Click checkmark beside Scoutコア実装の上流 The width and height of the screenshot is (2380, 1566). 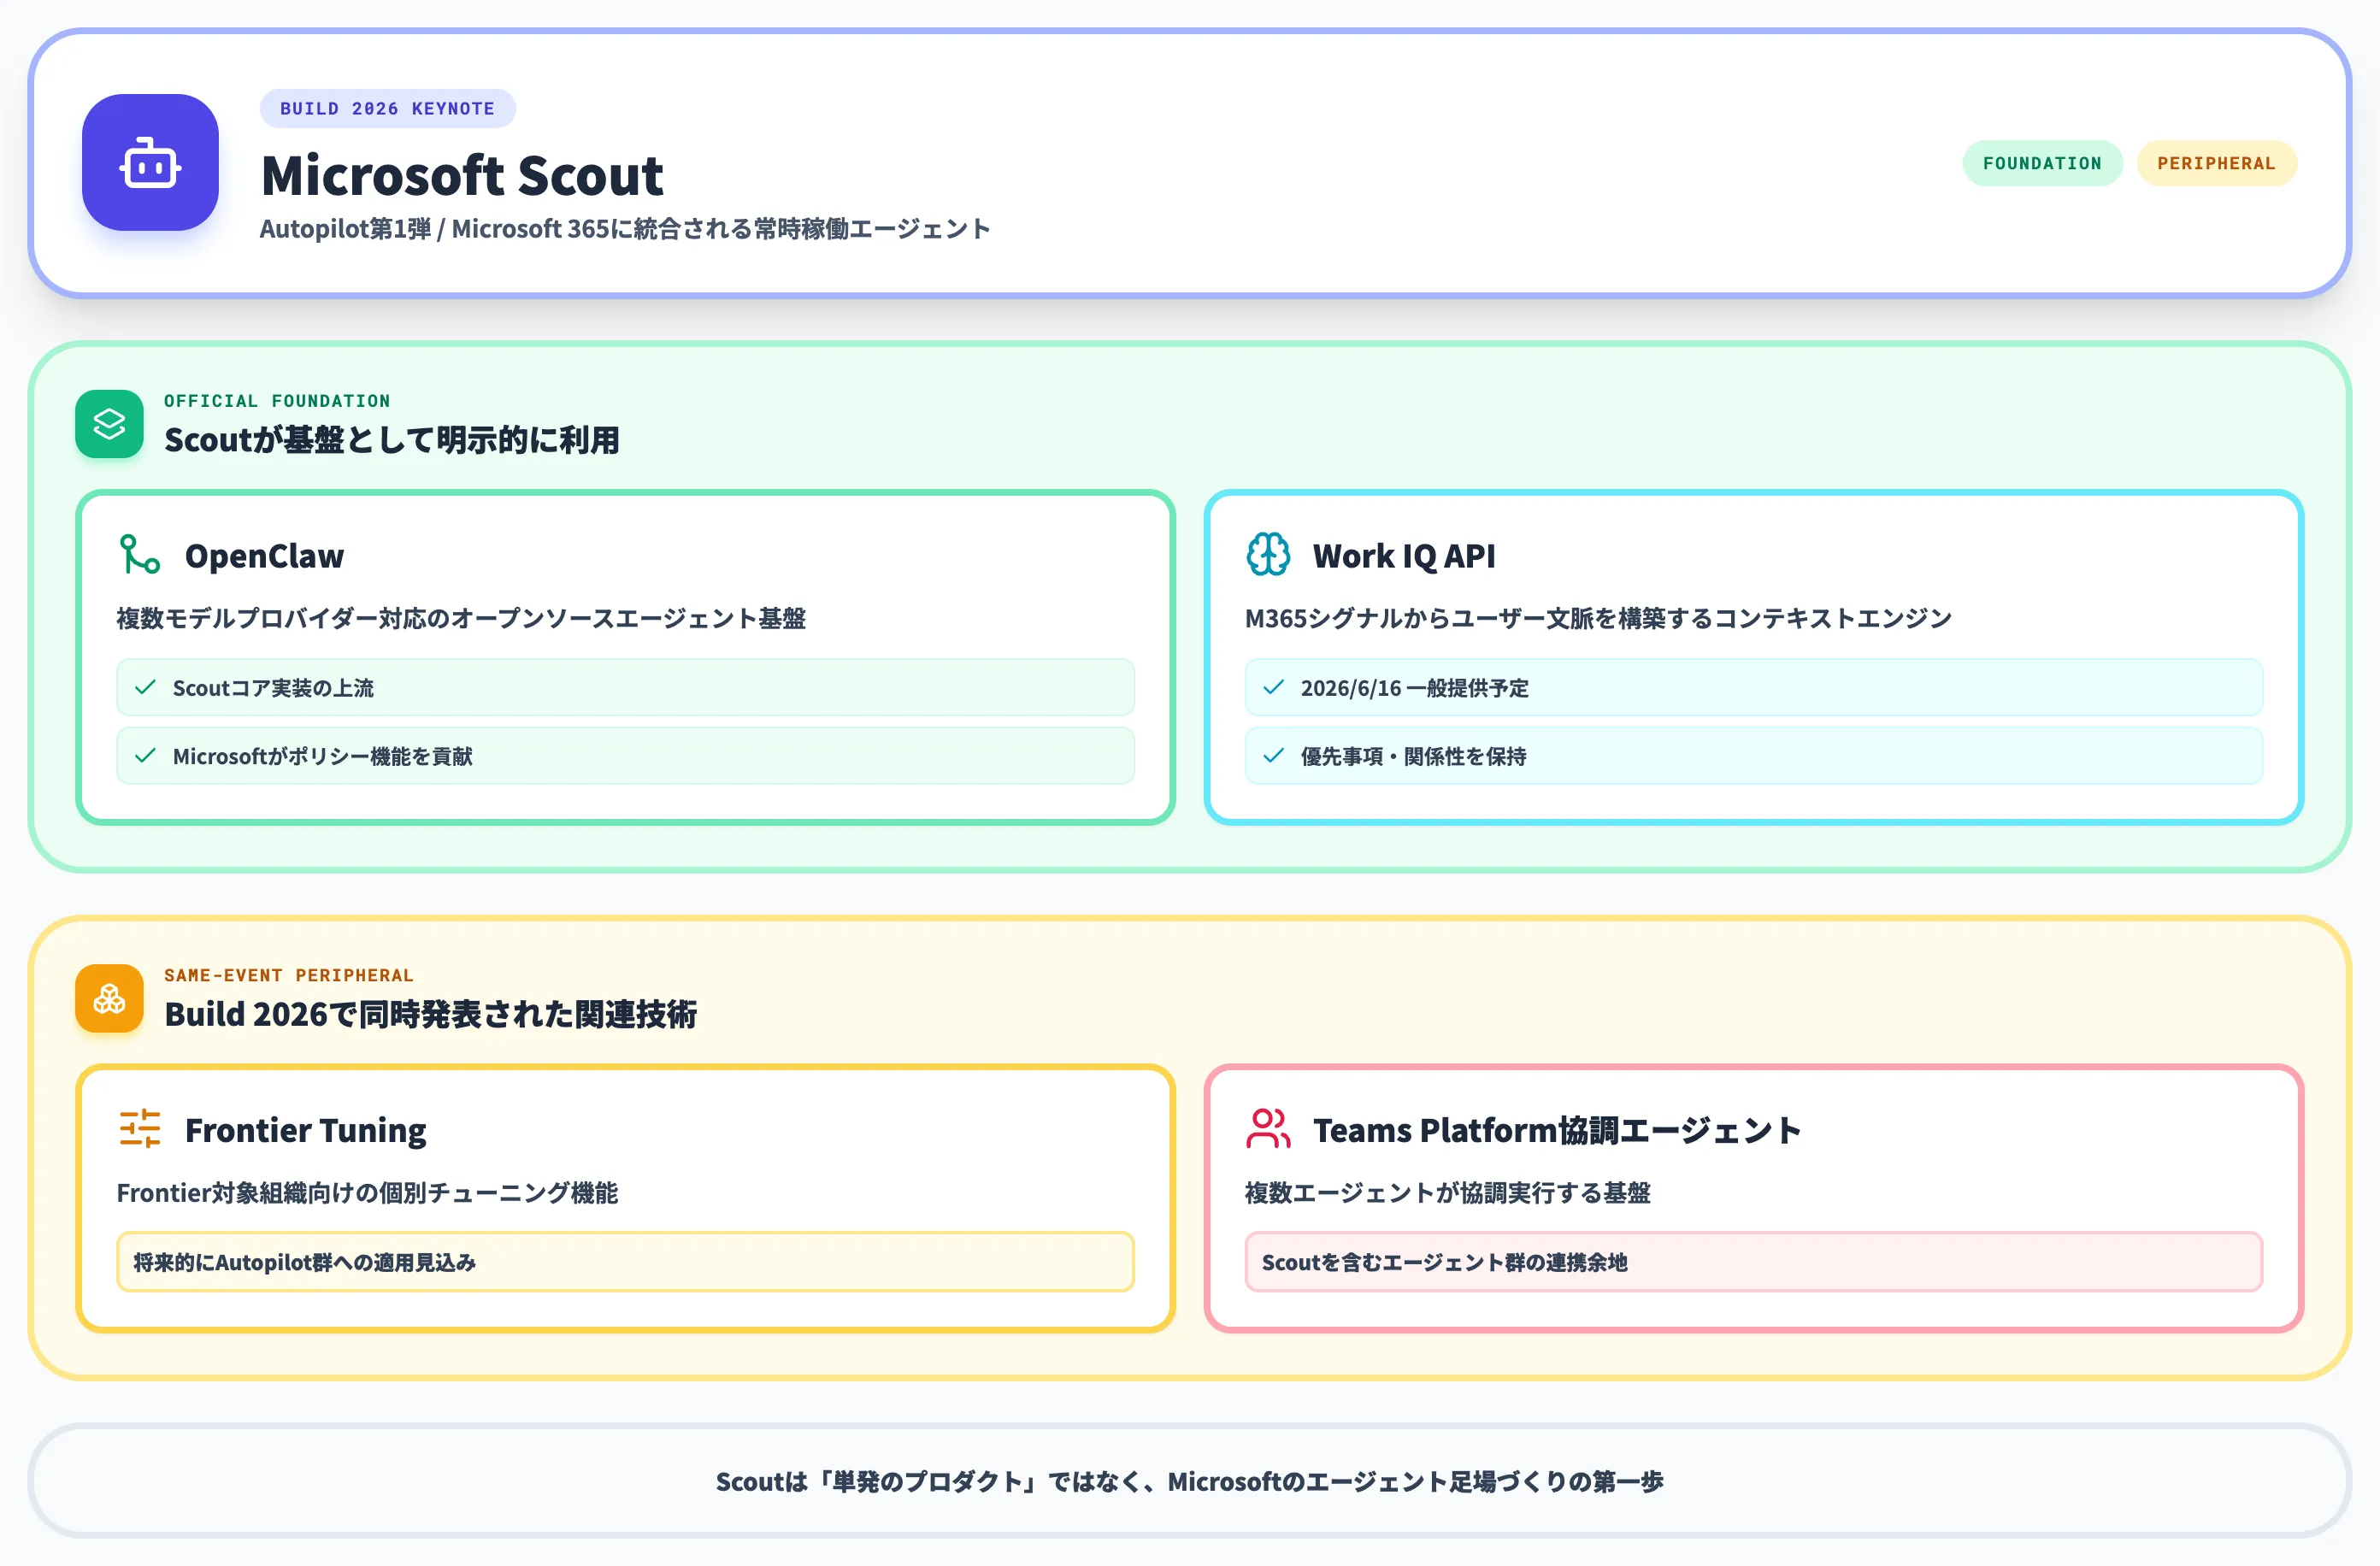click(145, 687)
